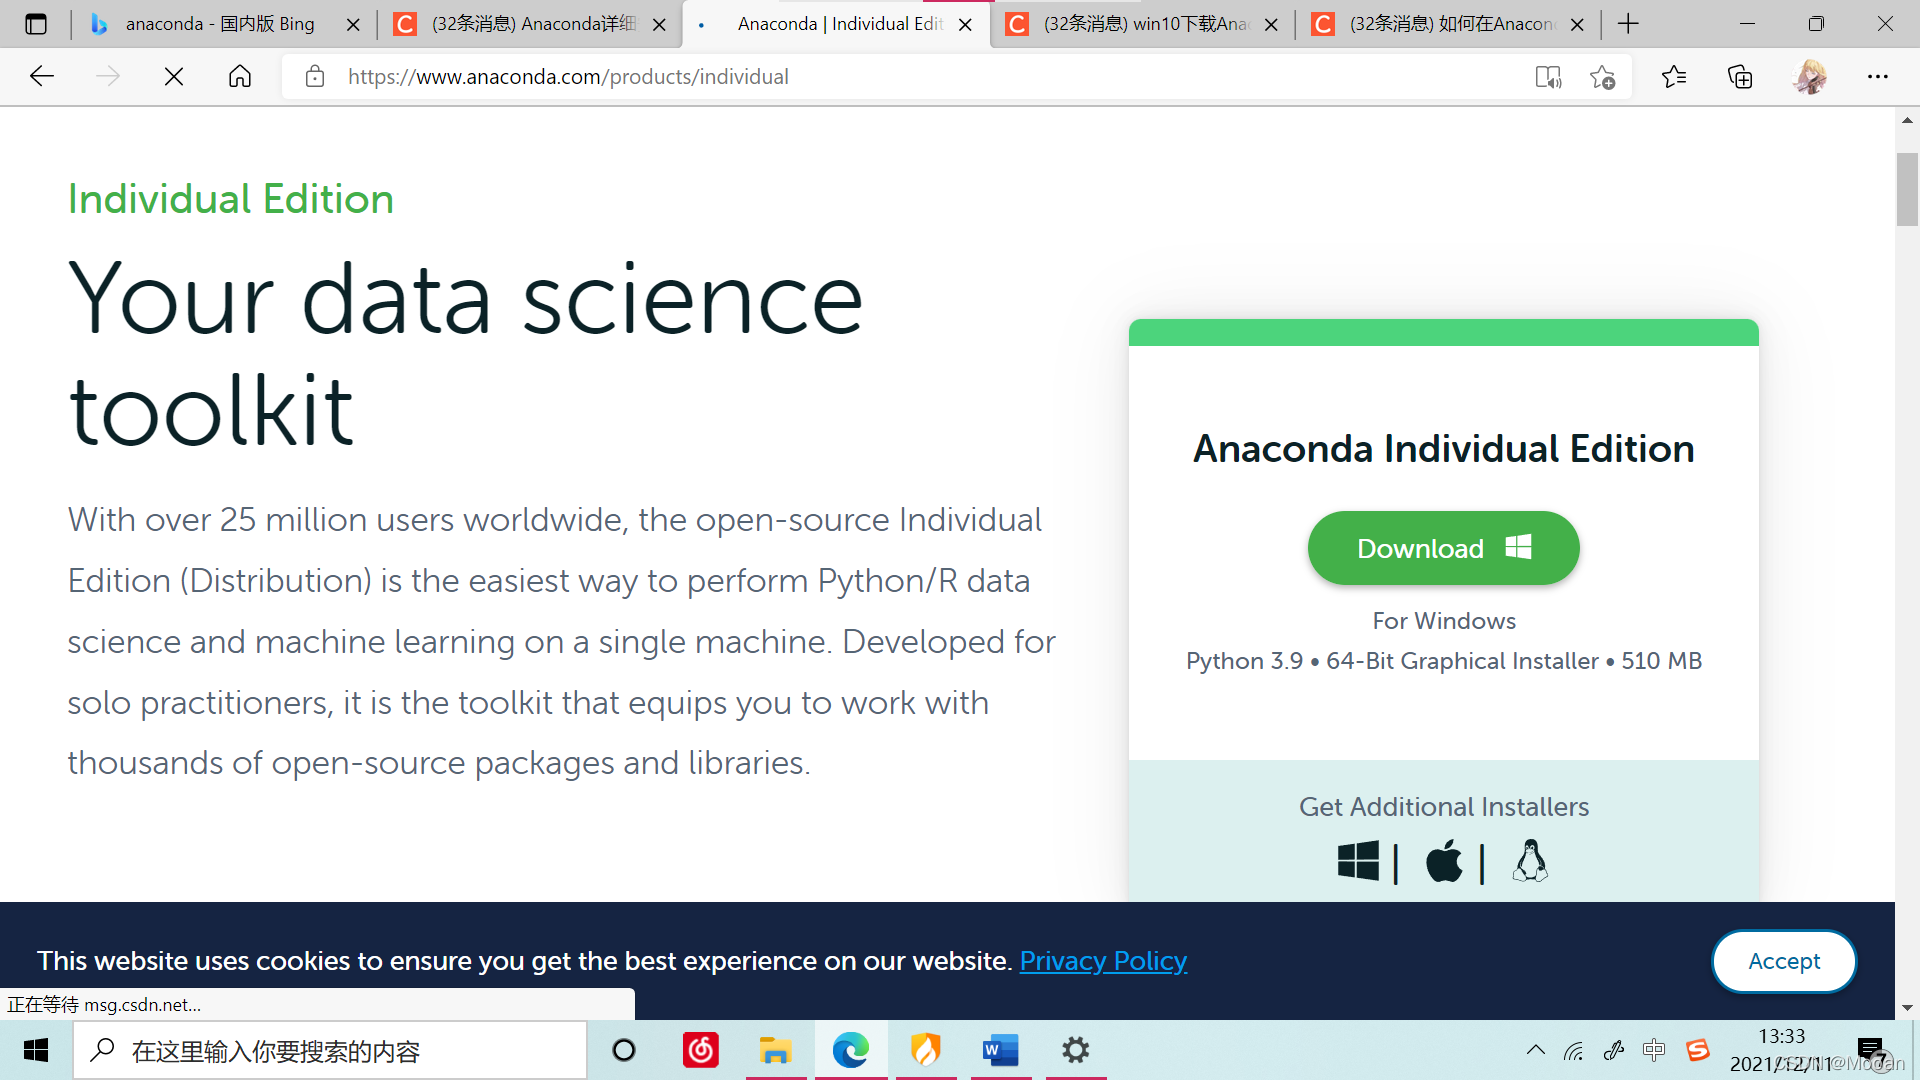Open the Privacy Policy link
This screenshot has height=1080, width=1920.
1103,961
